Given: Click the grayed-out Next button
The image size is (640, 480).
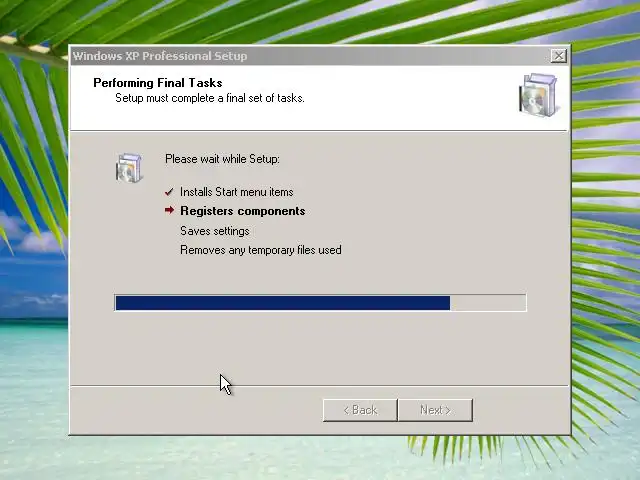Looking at the screenshot, I should [436, 410].
